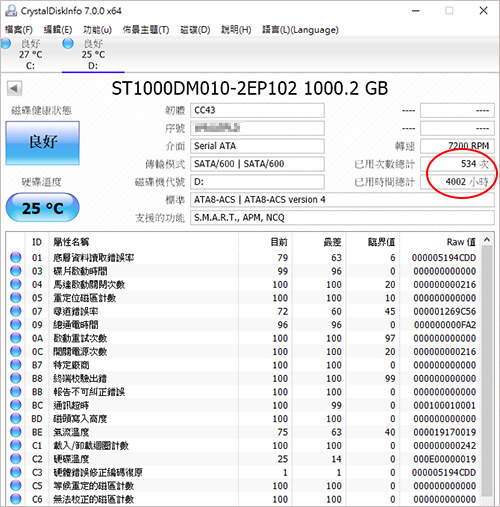Viewport: 500px width, 507px height.
Task: Click the disk model title ST1000DM010-2EP102
Action: (204, 89)
